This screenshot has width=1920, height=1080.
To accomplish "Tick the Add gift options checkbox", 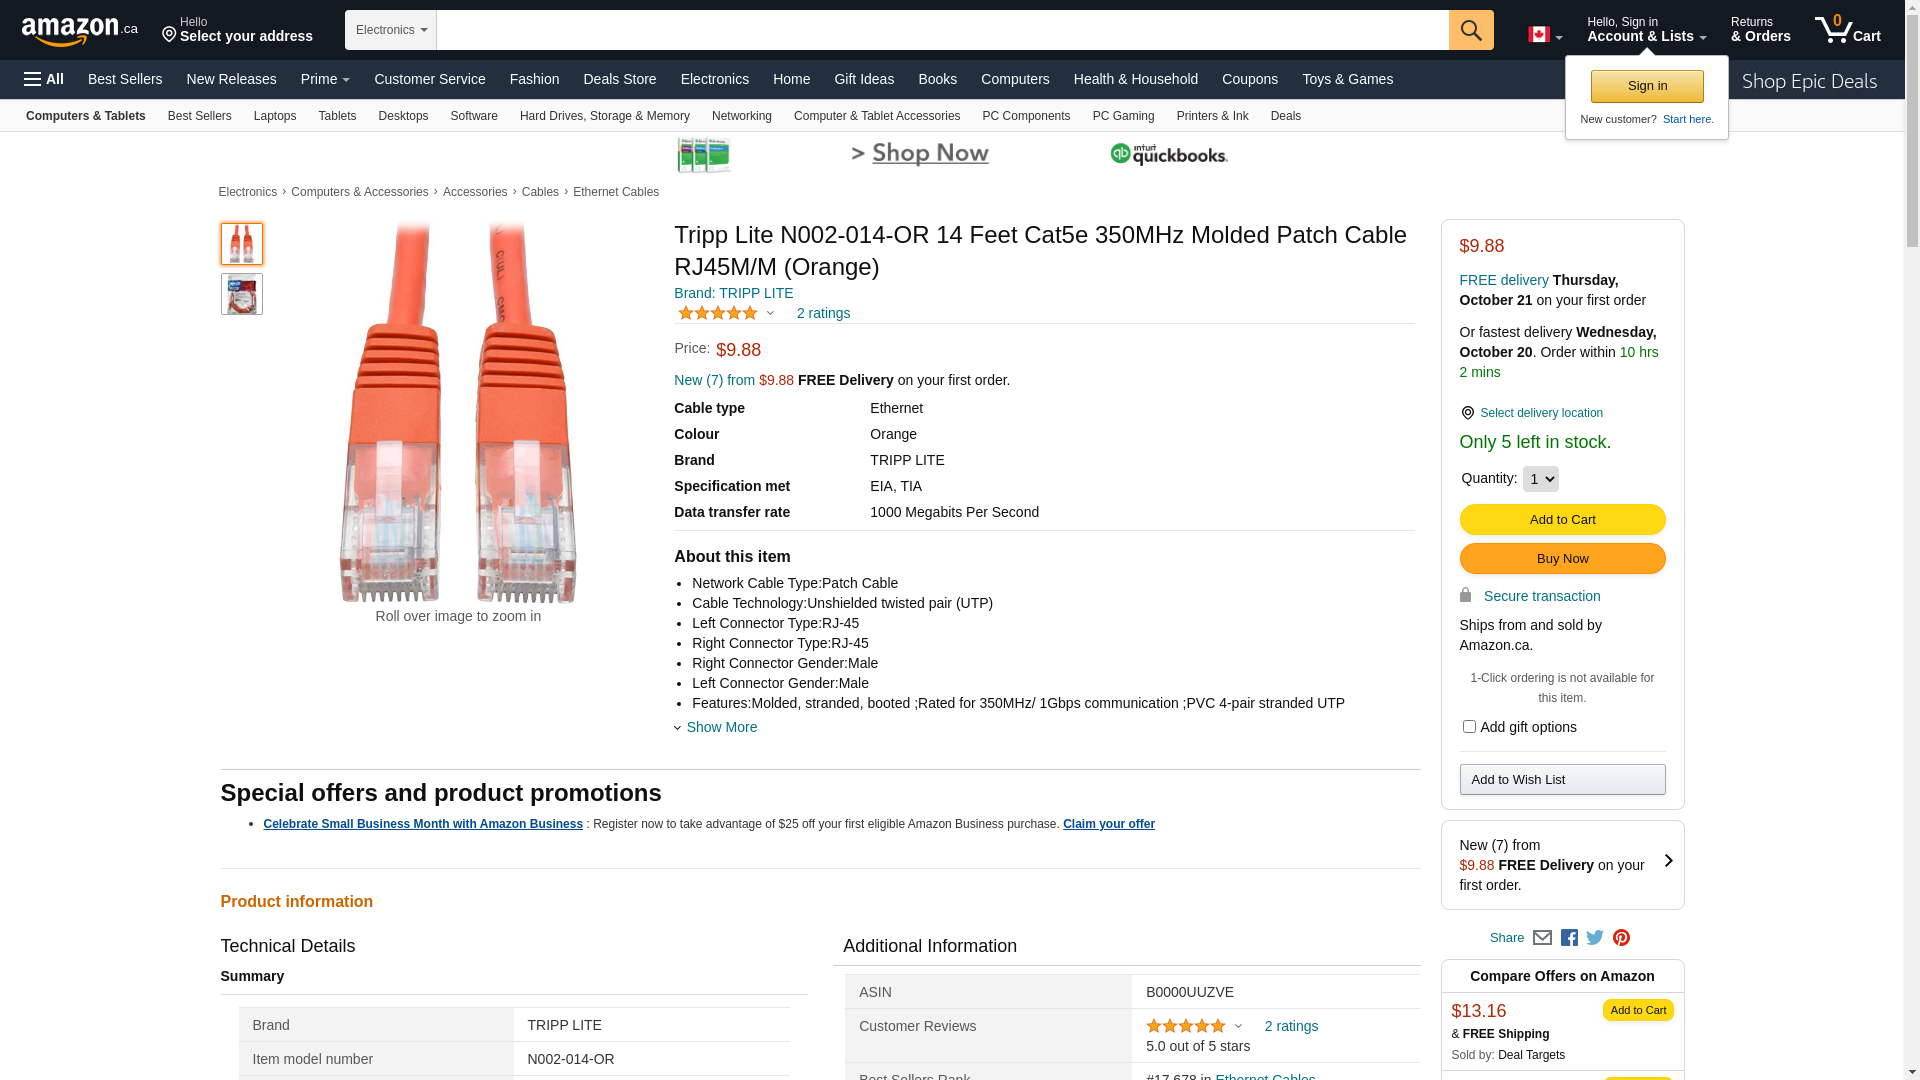I will (1469, 727).
